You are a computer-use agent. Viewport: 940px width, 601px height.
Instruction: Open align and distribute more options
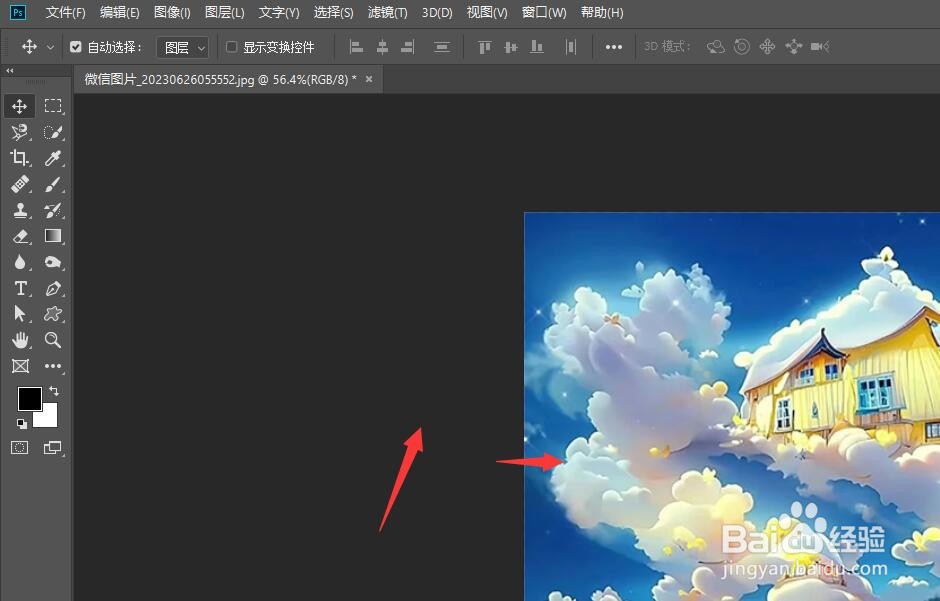tap(613, 47)
